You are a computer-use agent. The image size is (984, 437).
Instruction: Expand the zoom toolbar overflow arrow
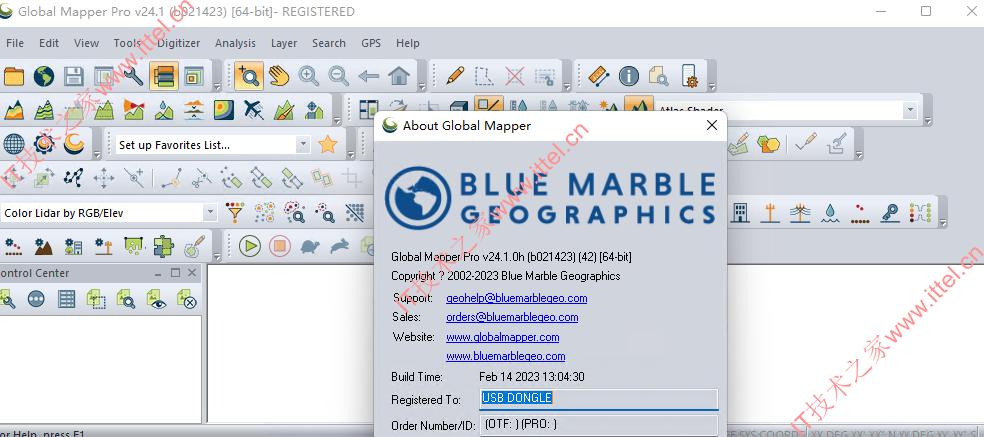[422, 86]
